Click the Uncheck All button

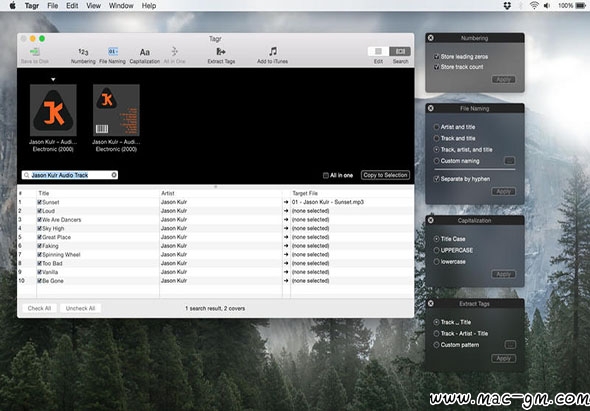point(80,308)
